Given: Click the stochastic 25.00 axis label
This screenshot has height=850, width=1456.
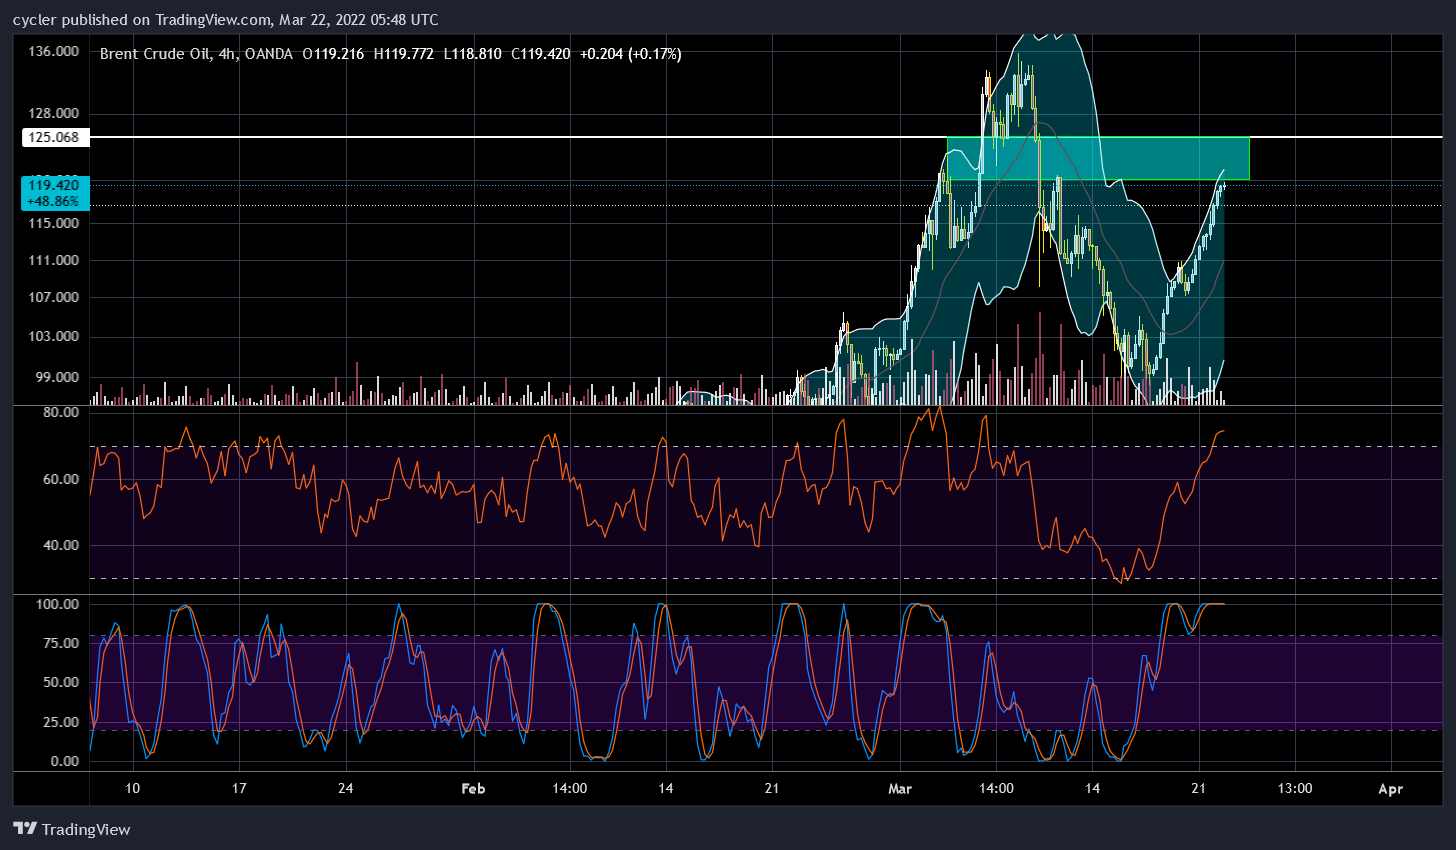Looking at the screenshot, I should (x=61, y=722).
